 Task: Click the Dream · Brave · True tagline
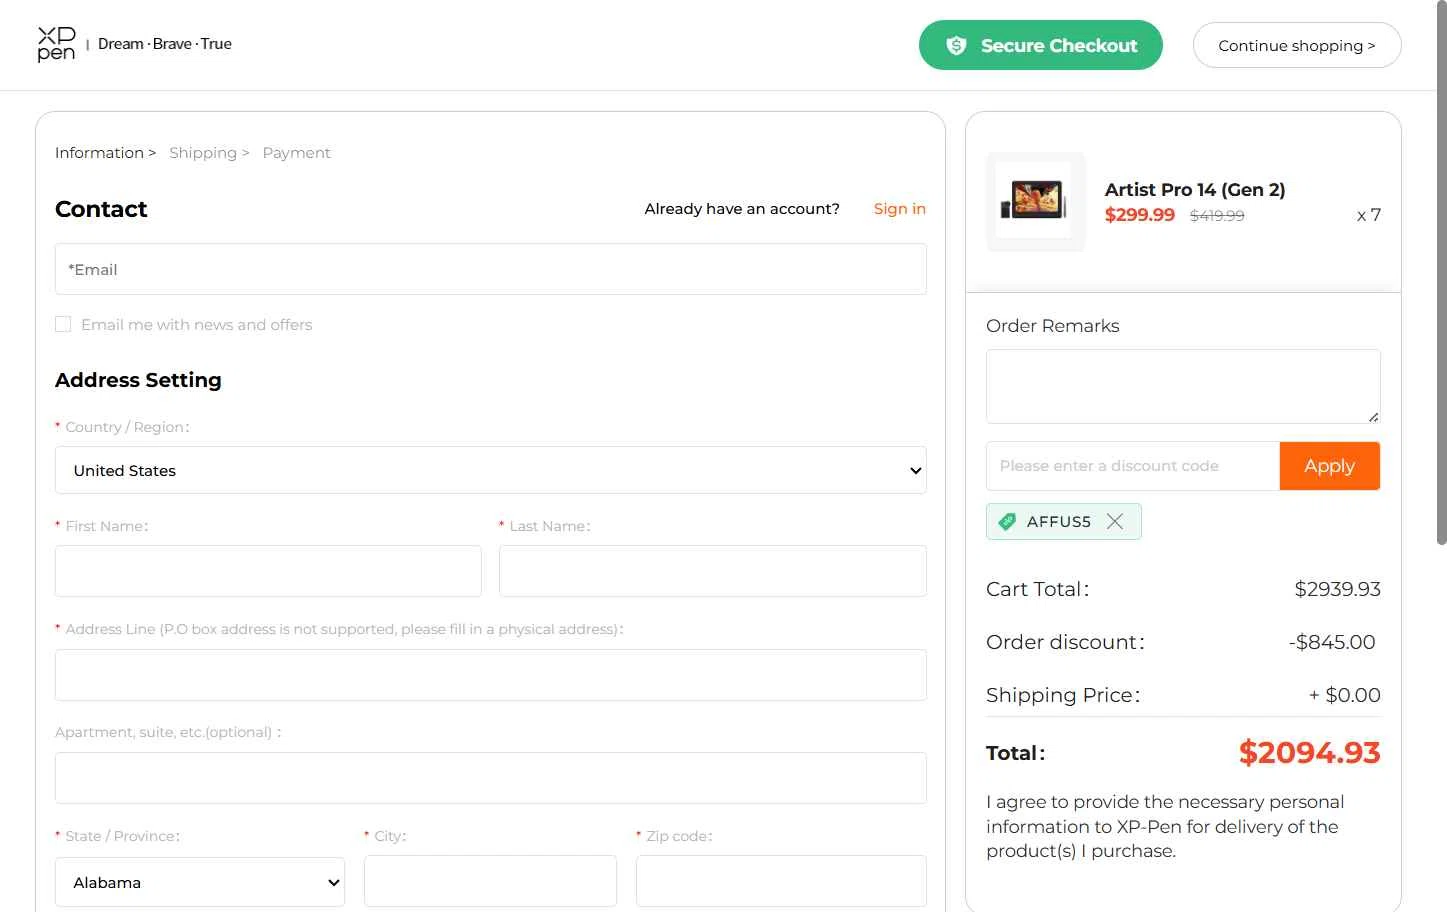coord(165,44)
